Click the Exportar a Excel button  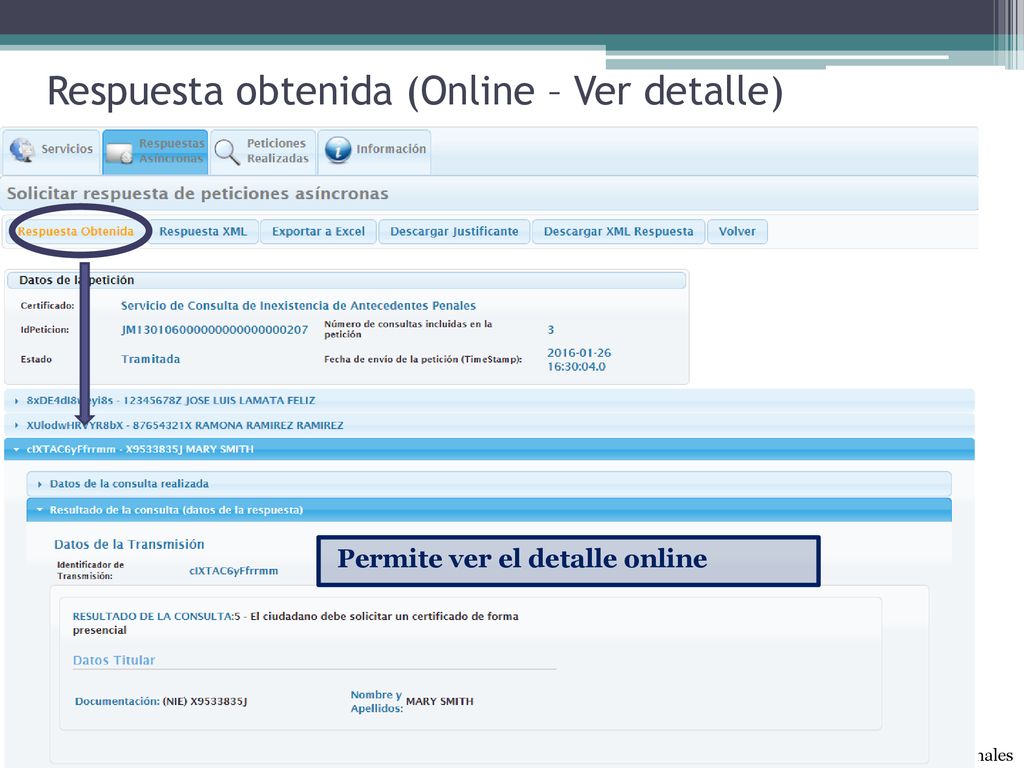coord(318,231)
